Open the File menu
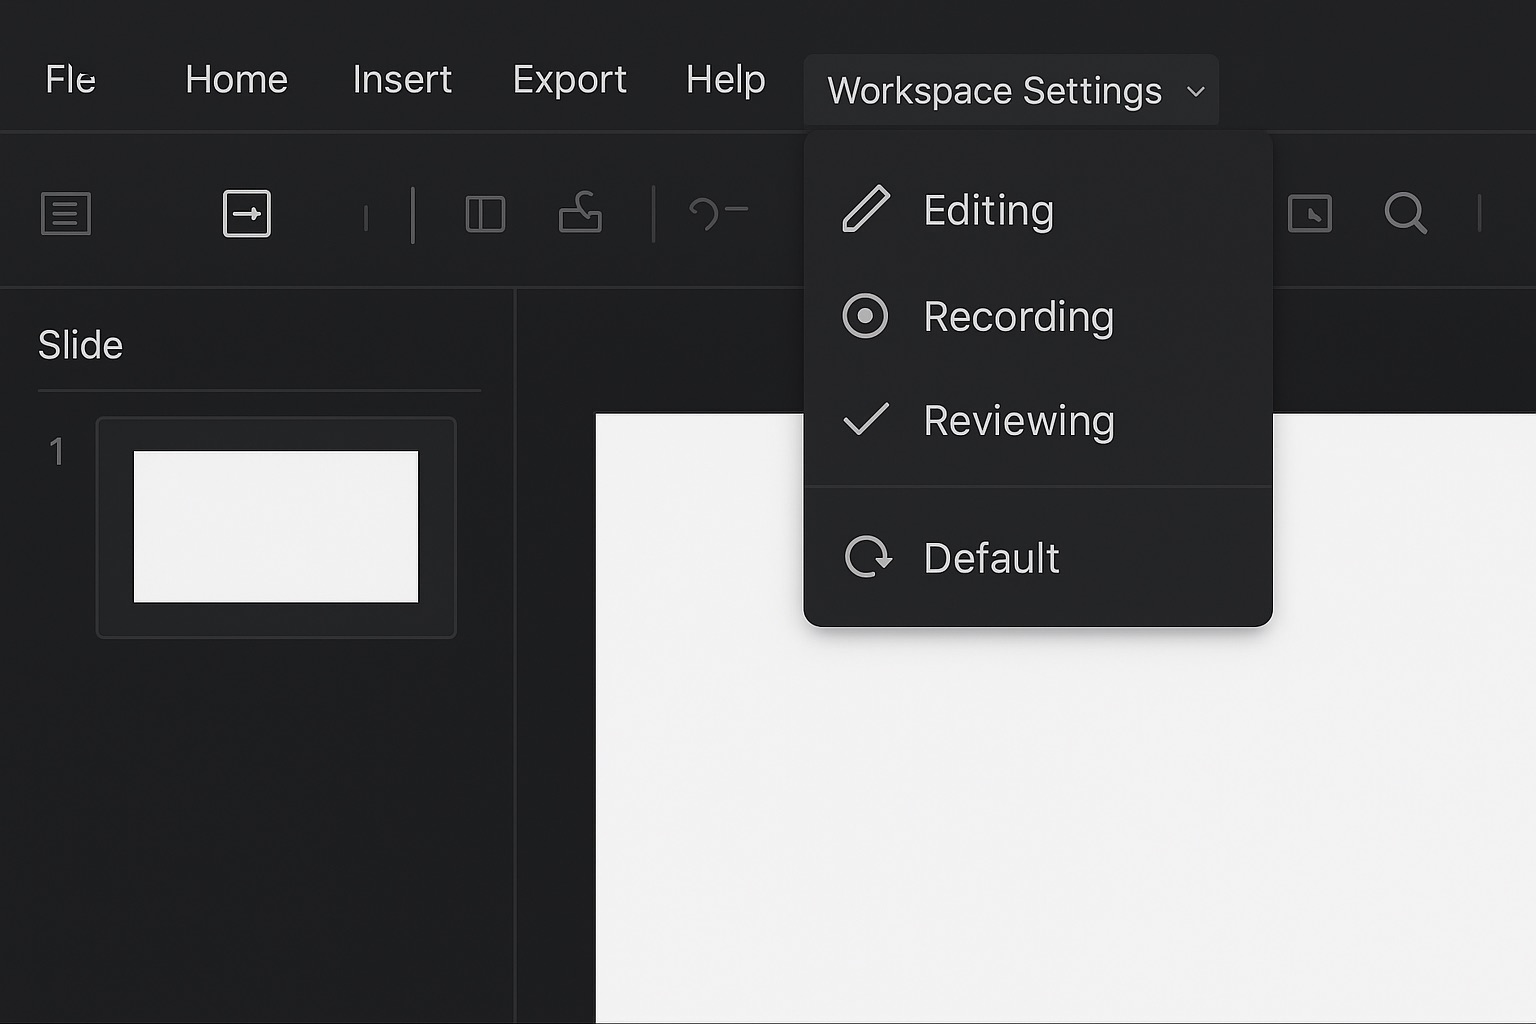Viewport: 1536px width, 1024px height. point(70,79)
